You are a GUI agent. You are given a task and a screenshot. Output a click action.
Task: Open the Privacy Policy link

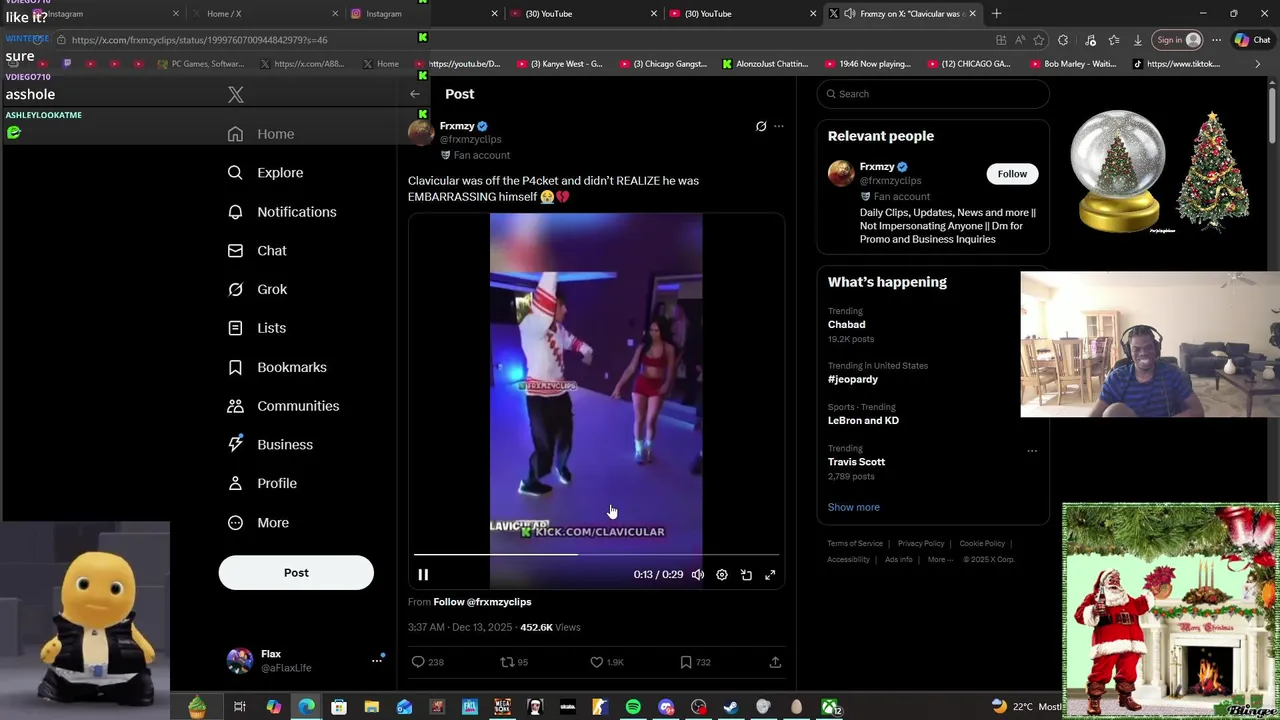pos(921,544)
